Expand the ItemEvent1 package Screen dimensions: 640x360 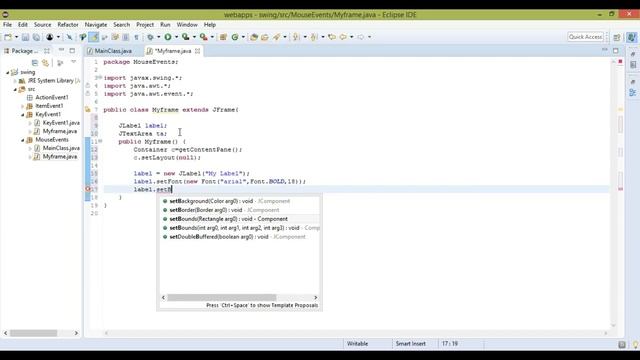[22, 106]
